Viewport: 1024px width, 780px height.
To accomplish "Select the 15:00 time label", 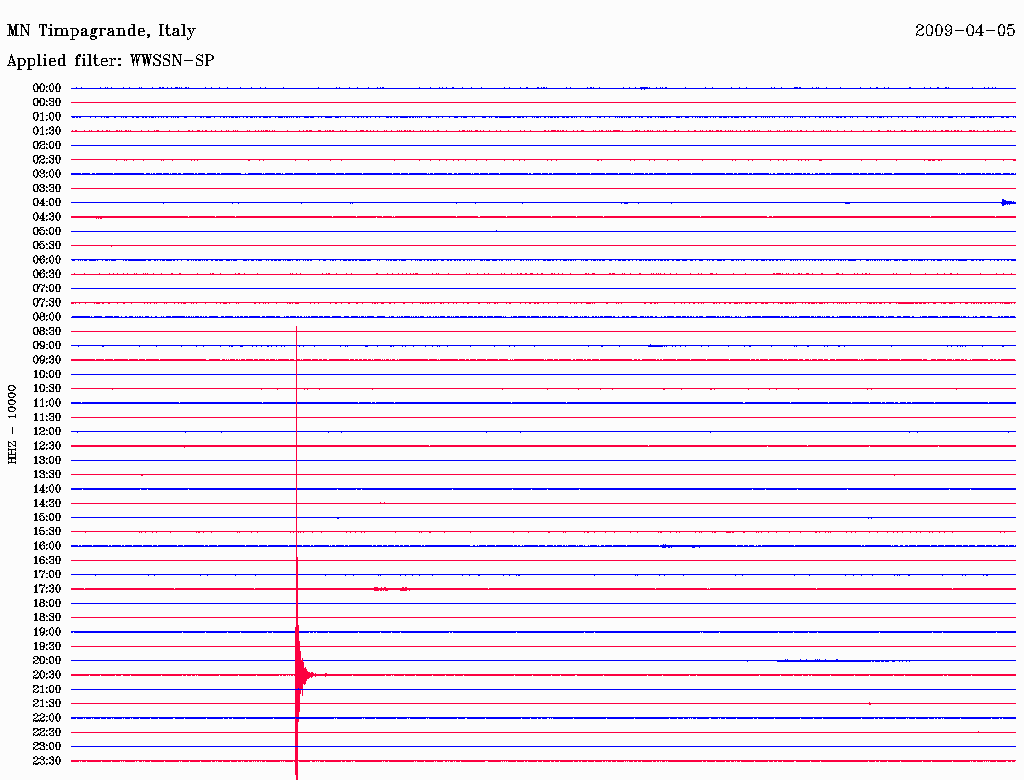I will (47, 517).
